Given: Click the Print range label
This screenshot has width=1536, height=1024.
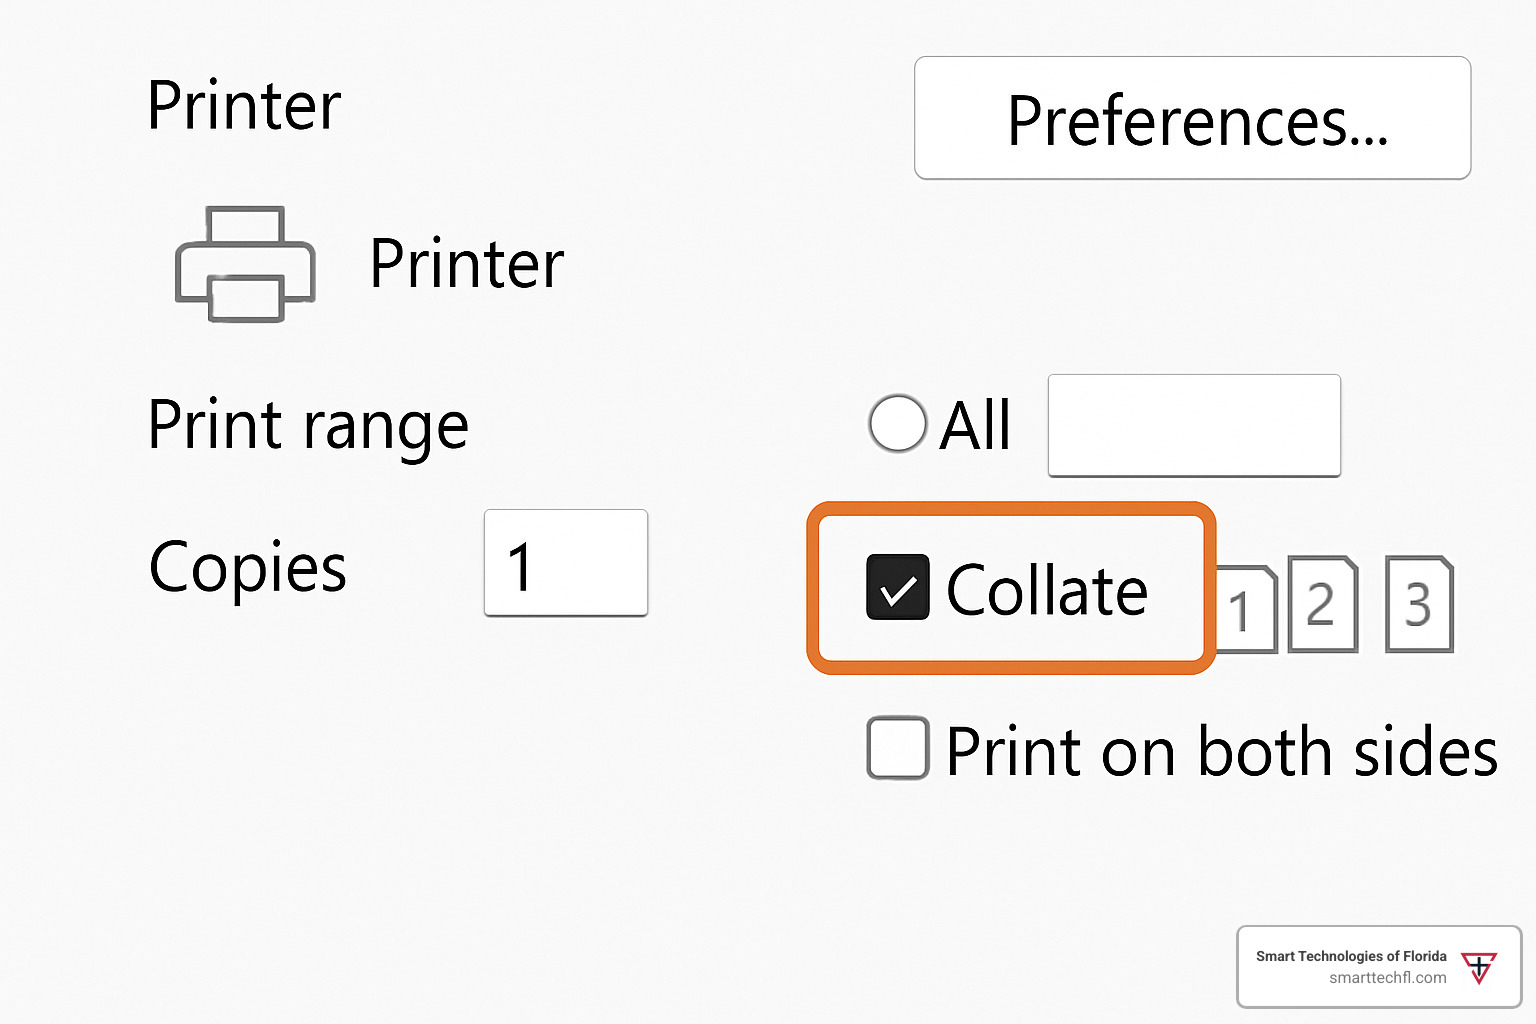Looking at the screenshot, I should [308, 425].
